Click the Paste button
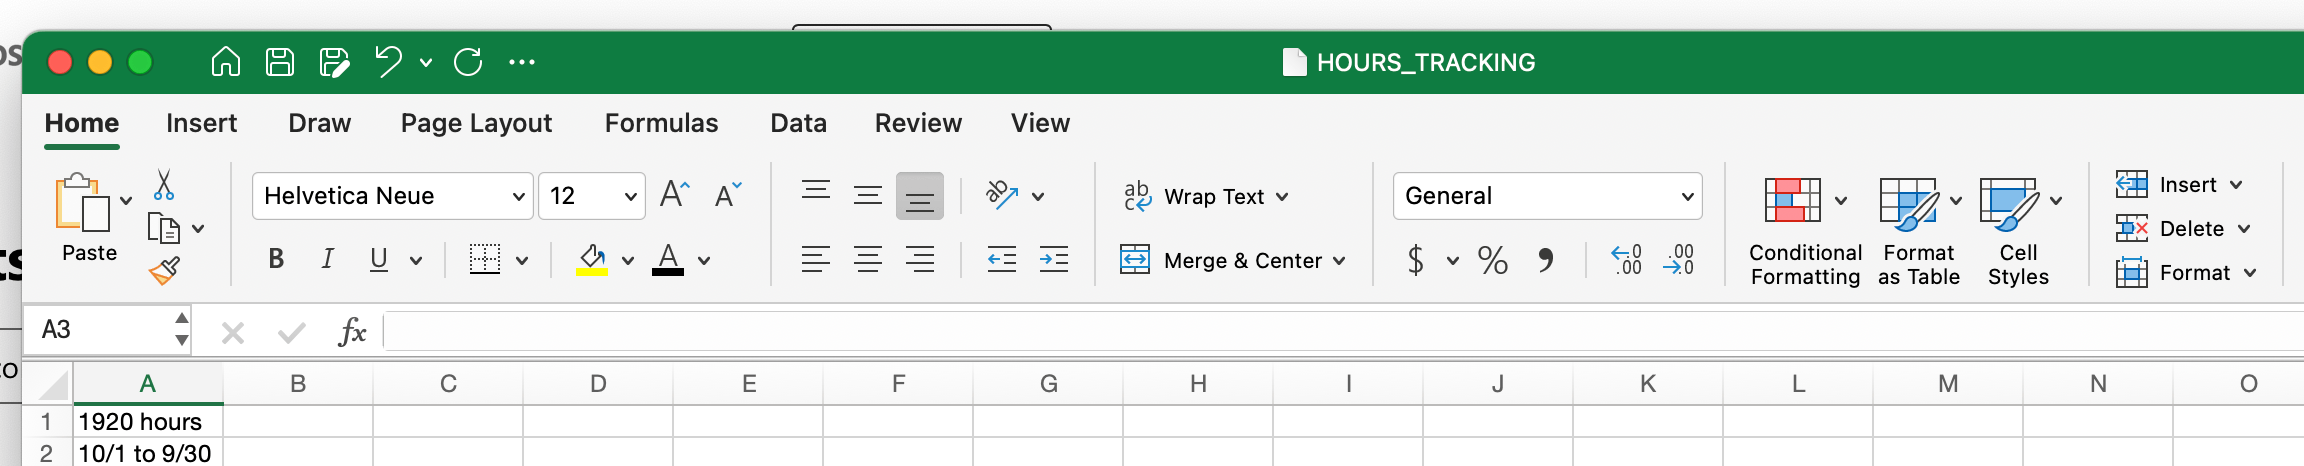The image size is (2304, 466). pyautogui.click(x=87, y=219)
